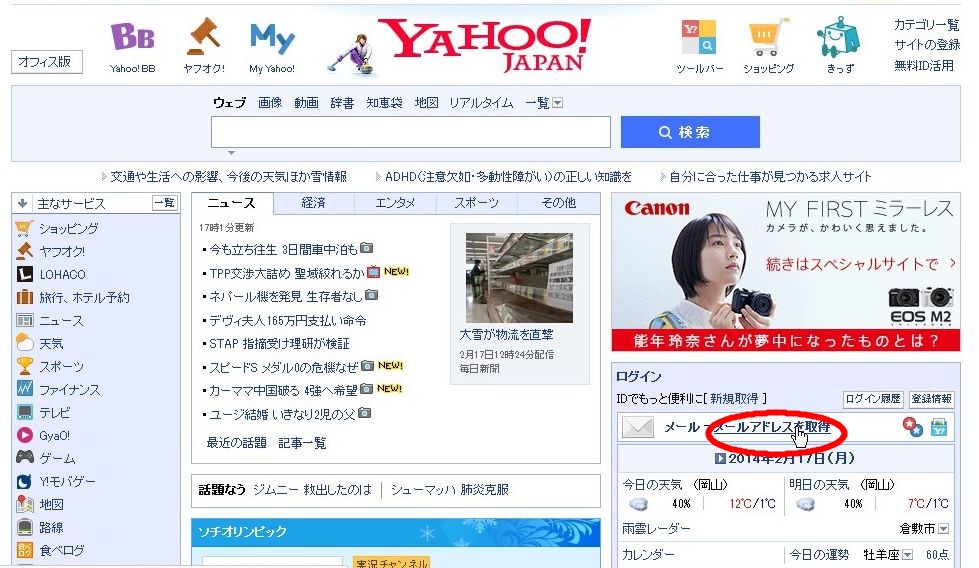The image size is (979, 568).
Task: Click the mail envelope icon
Action: pos(638,428)
